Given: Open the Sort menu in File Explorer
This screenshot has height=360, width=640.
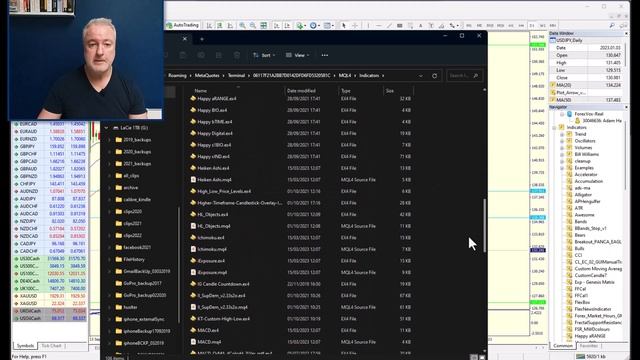Looking at the screenshot, I should point(264,55).
